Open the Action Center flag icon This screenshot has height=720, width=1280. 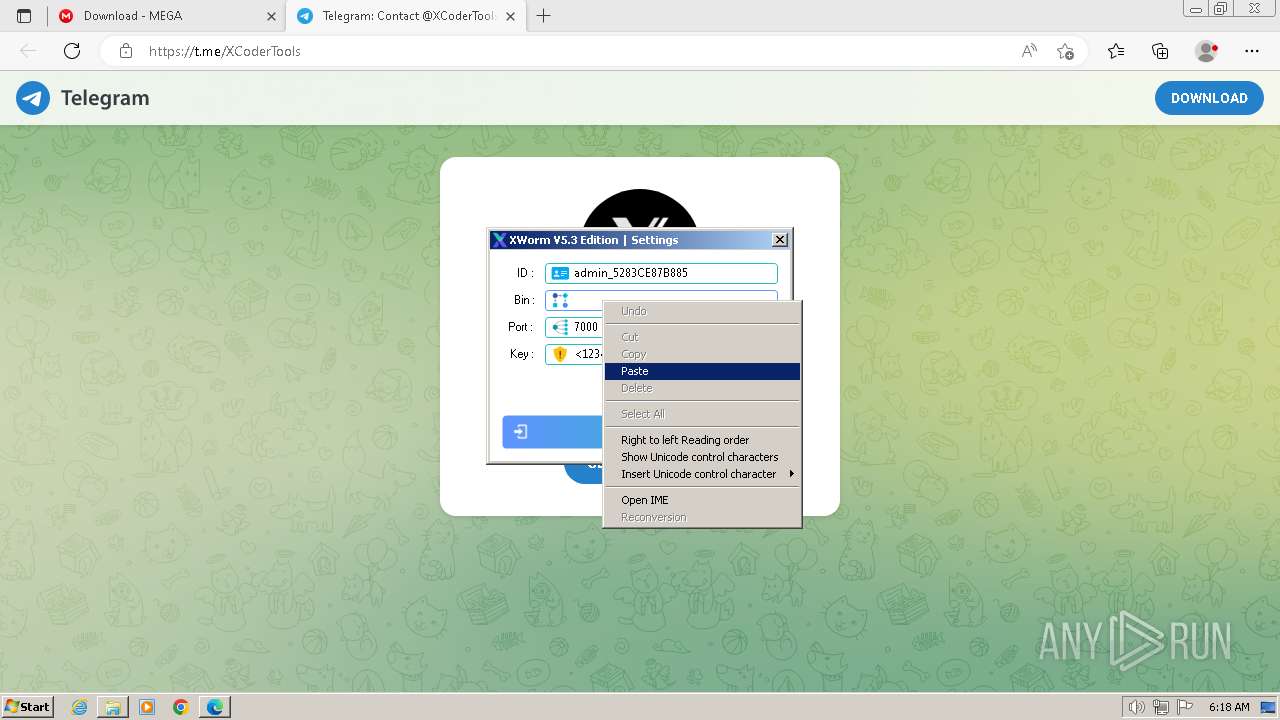pyautogui.click(x=1183, y=707)
